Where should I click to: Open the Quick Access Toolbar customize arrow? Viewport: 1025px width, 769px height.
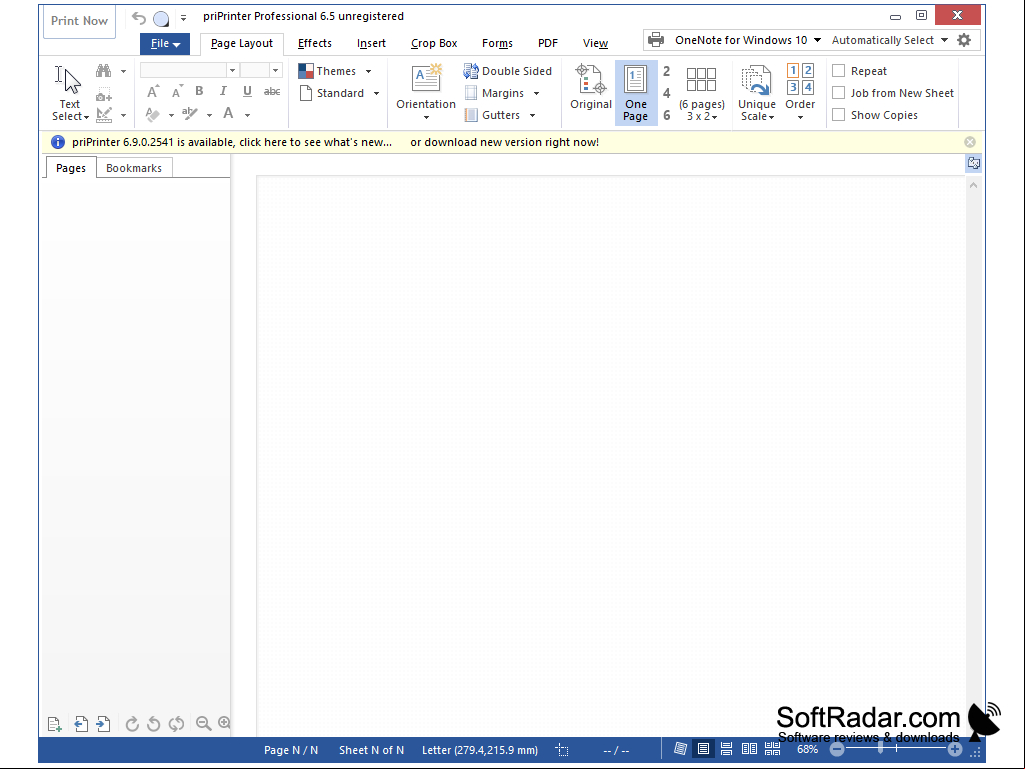pos(184,18)
